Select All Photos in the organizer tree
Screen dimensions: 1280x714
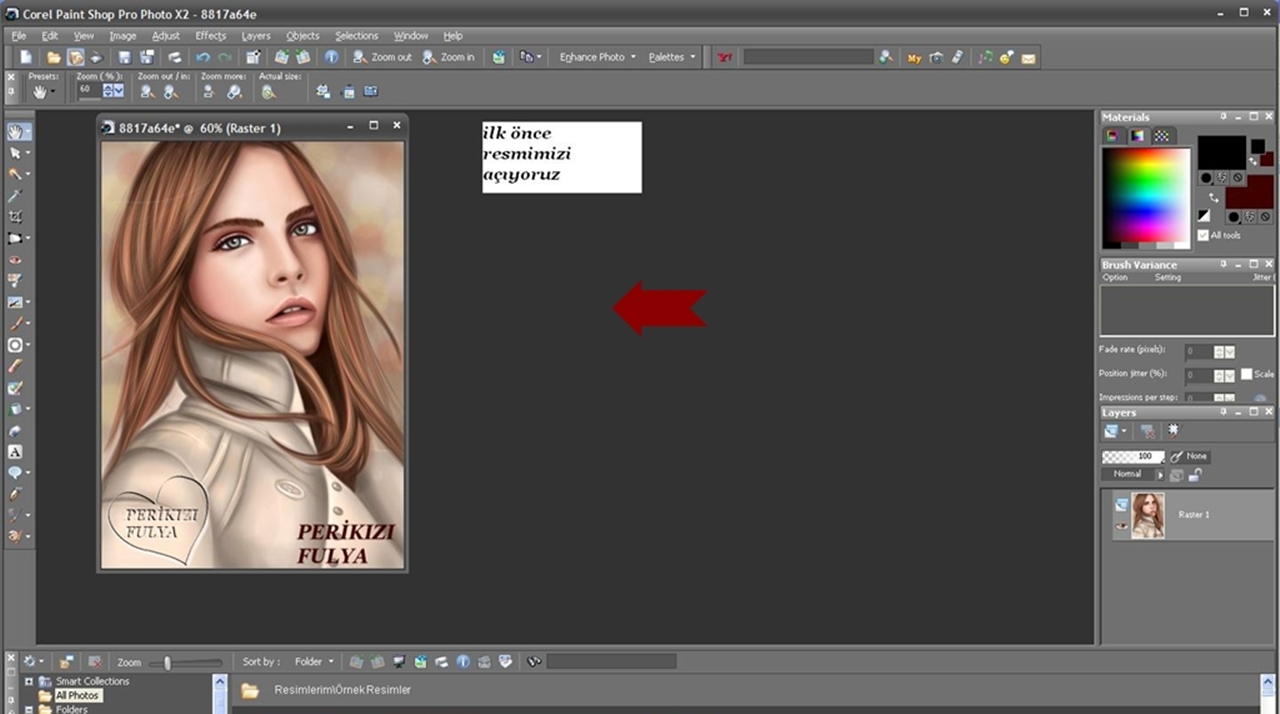coord(77,695)
